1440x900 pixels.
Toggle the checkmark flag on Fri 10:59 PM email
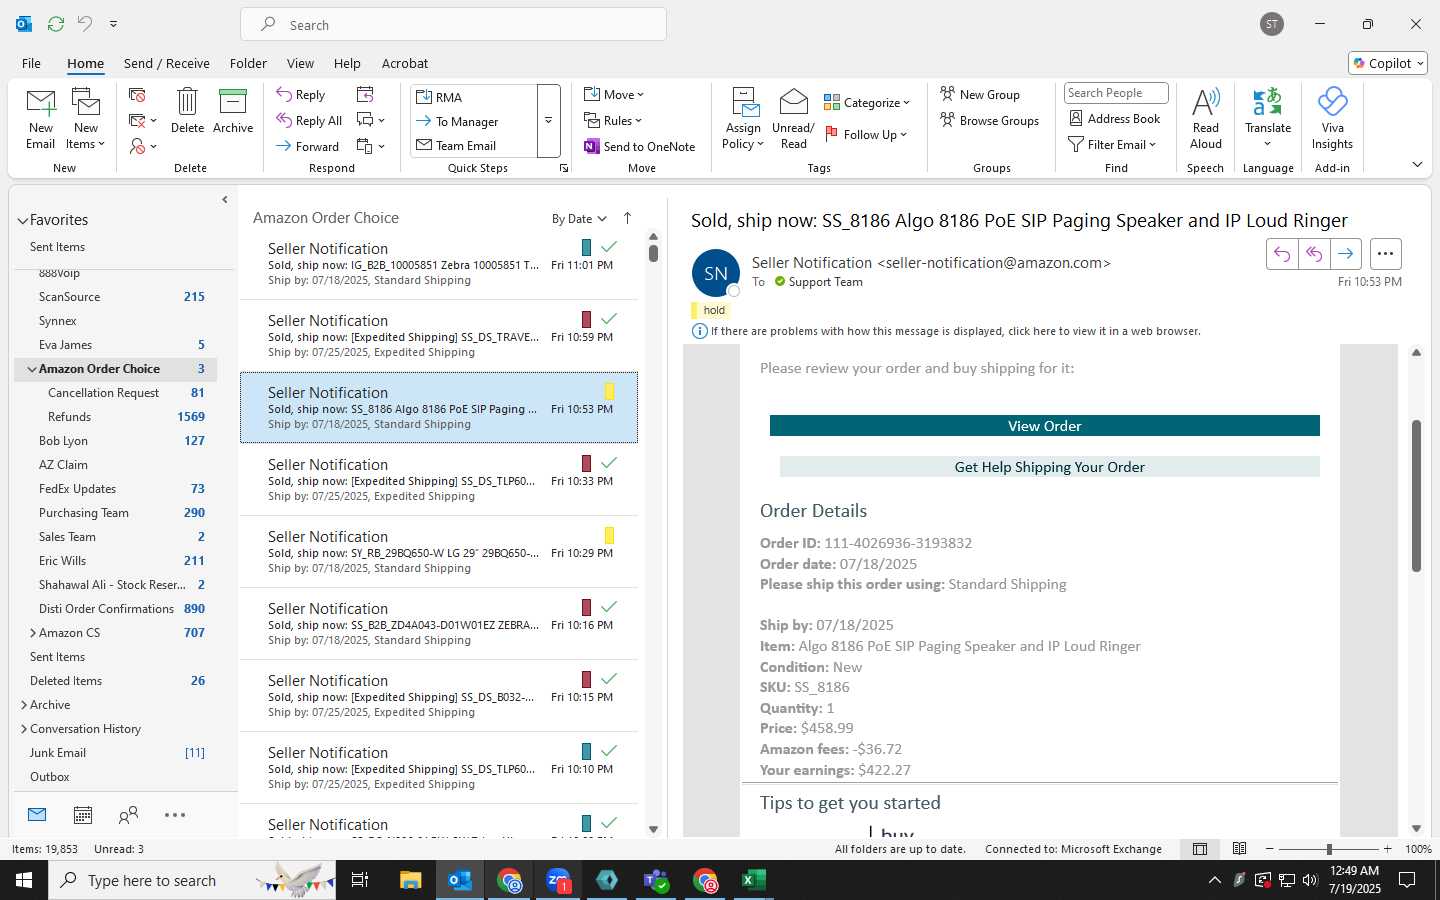pyautogui.click(x=609, y=318)
